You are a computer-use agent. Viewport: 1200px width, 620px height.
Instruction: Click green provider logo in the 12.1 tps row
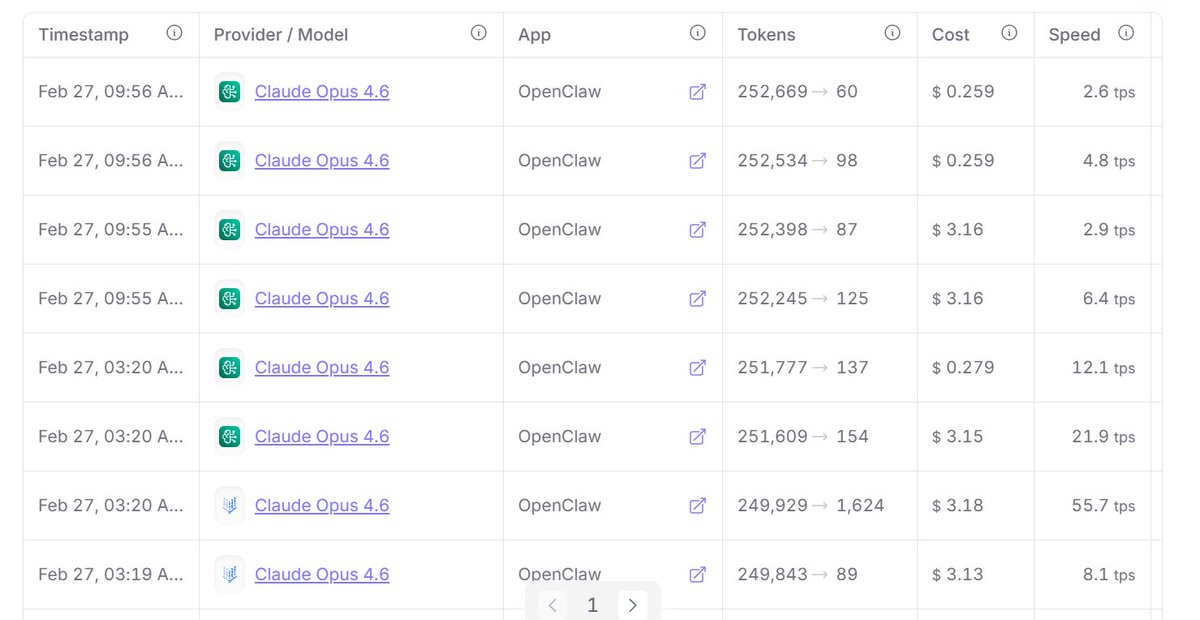click(x=230, y=368)
